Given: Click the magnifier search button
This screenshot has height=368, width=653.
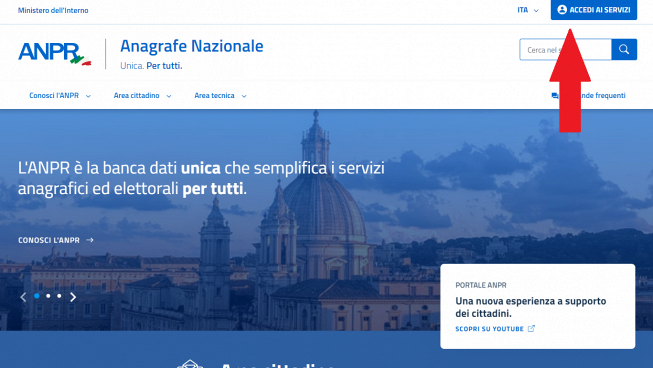Looking at the screenshot, I should pos(624,50).
